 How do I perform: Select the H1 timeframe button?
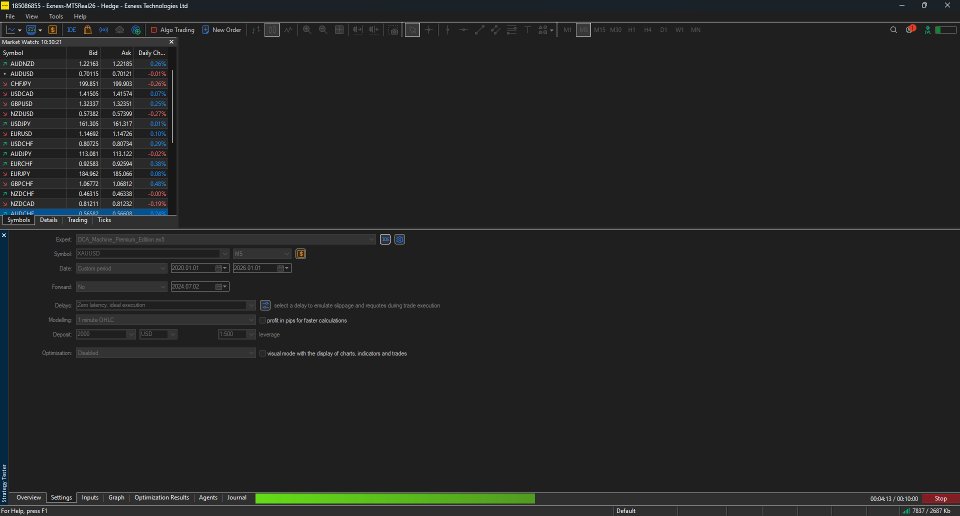pyautogui.click(x=632, y=29)
